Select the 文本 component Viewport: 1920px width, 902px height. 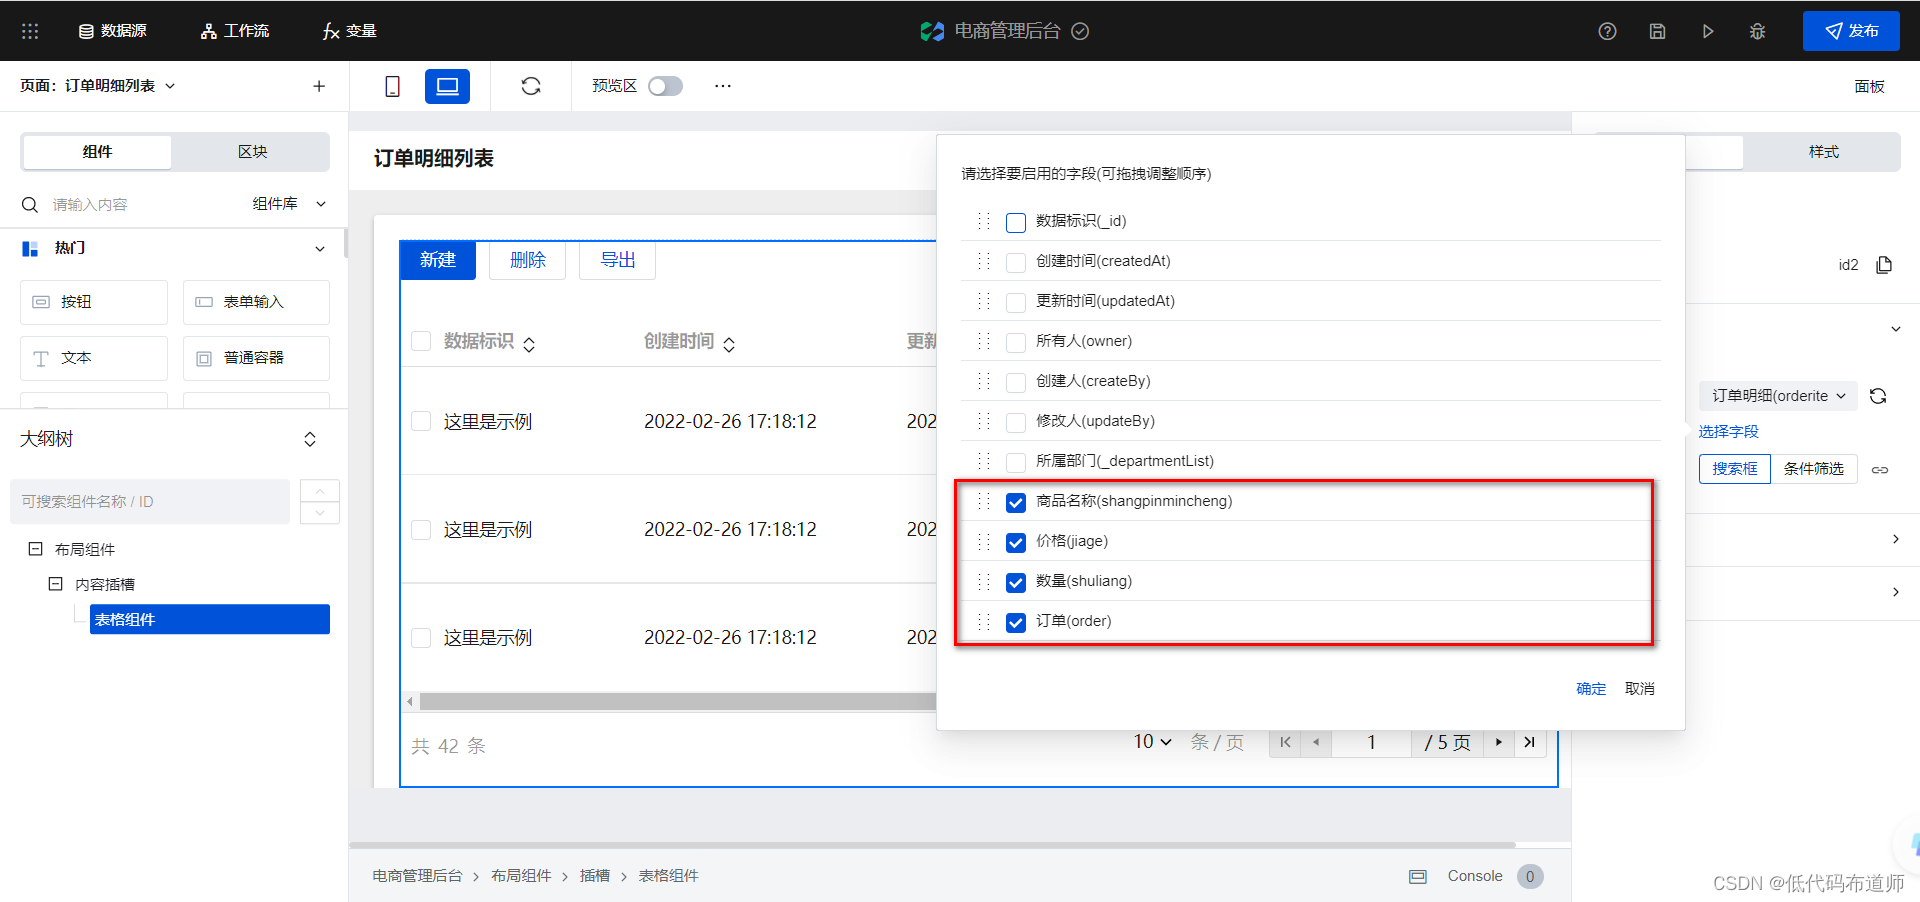coord(94,358)
